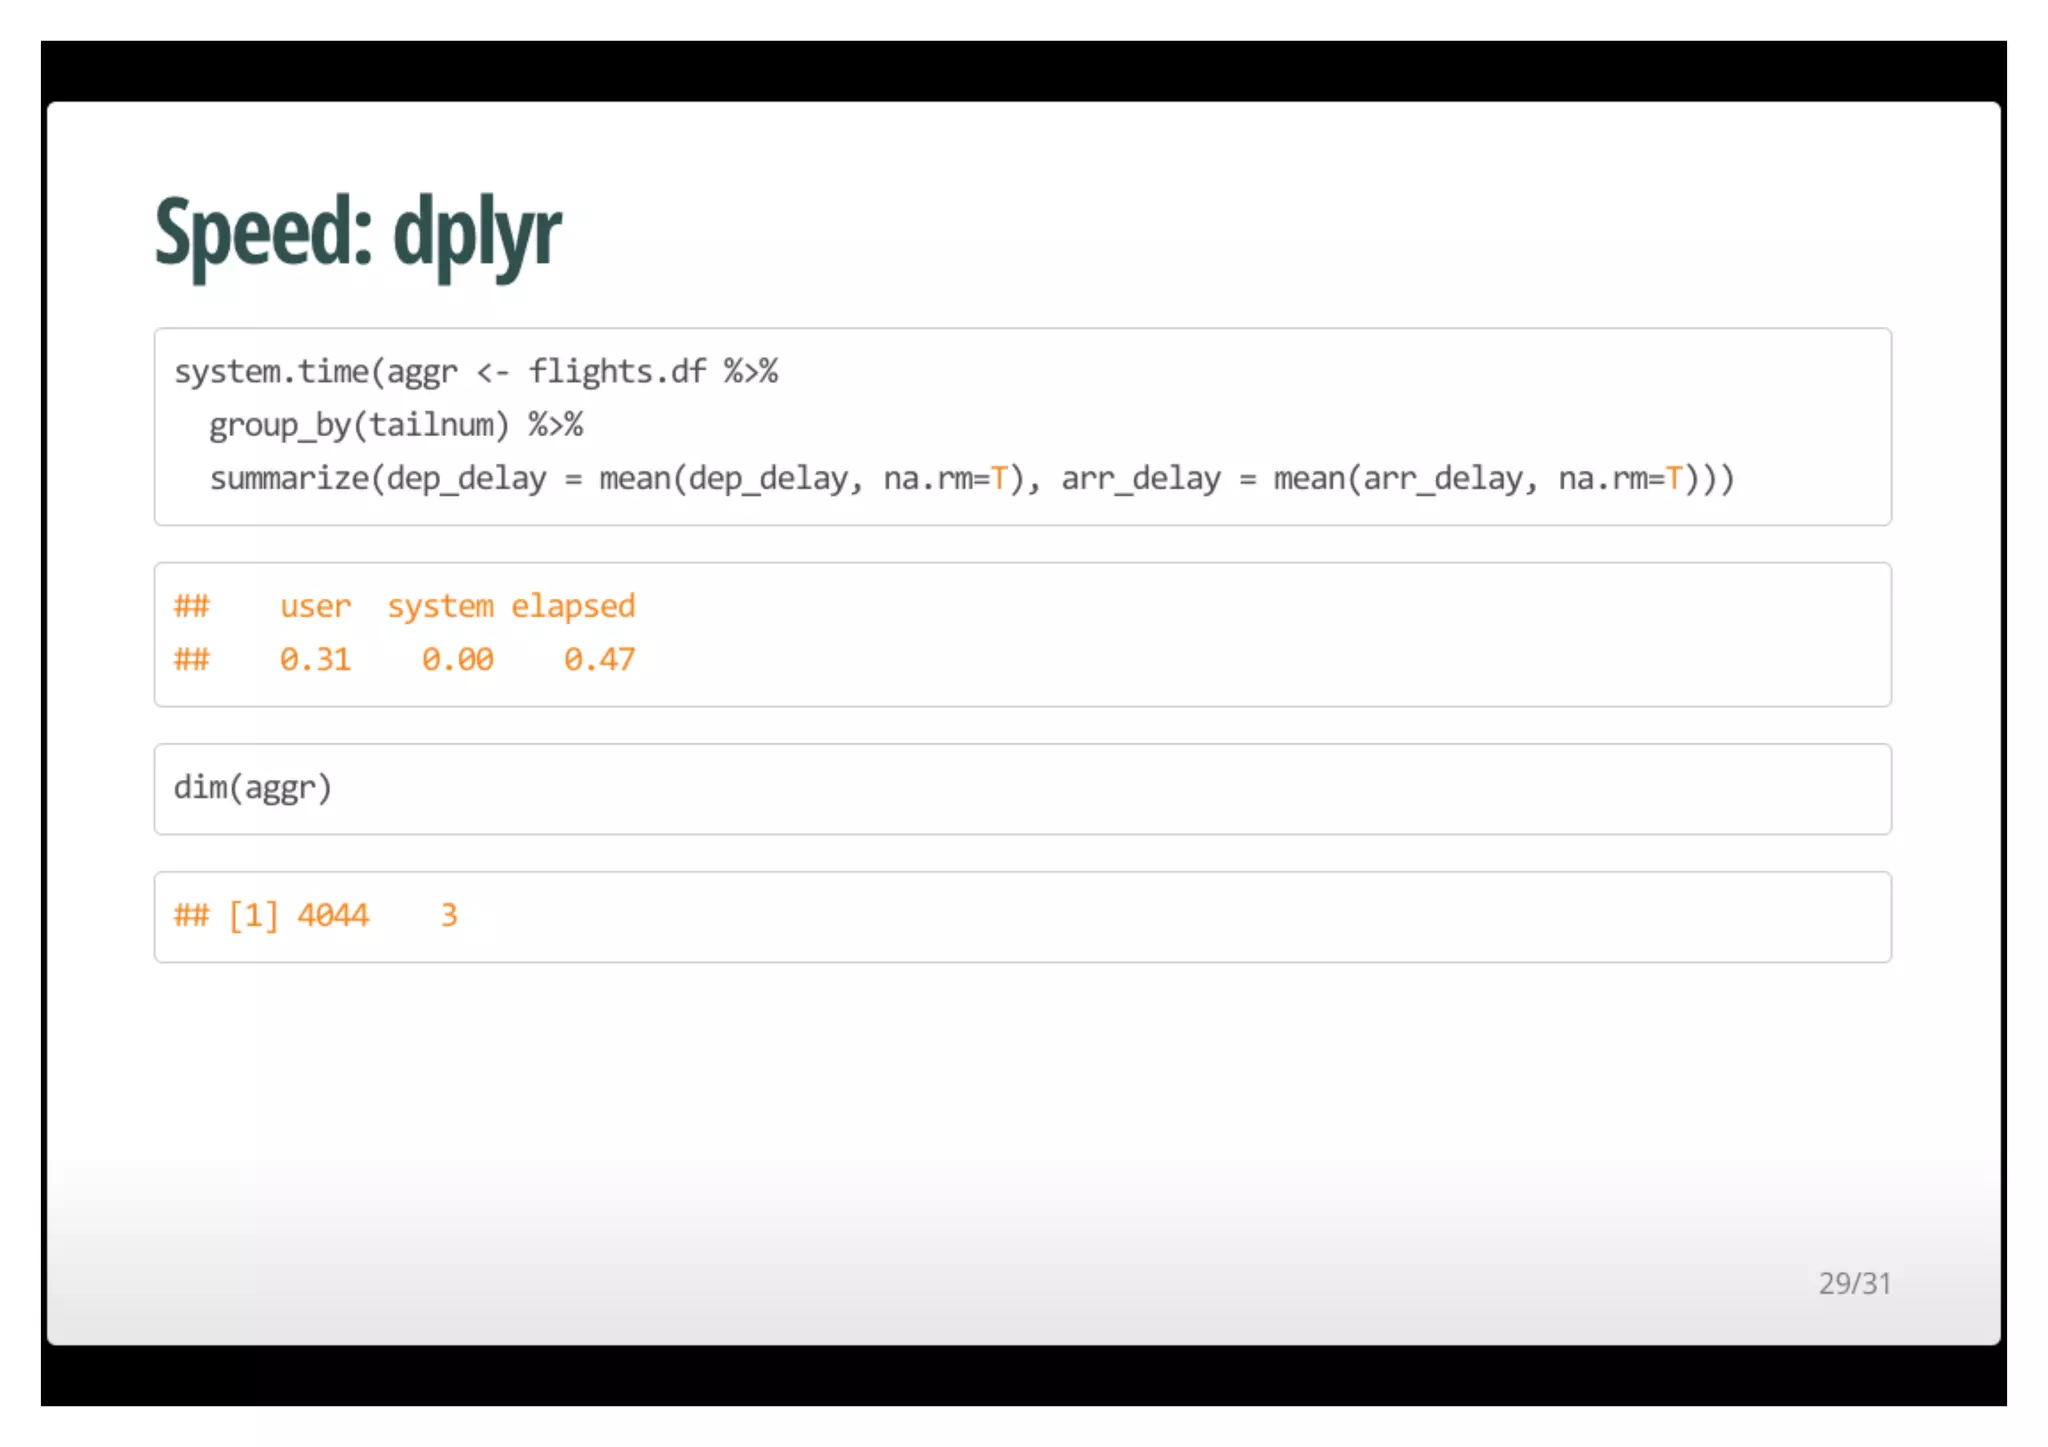Click the summarize(dep_delay = mean code line
Image resolution: width=2048 pixels, height=1447 pixels.
pyautogui.click(x=972, y=479)
